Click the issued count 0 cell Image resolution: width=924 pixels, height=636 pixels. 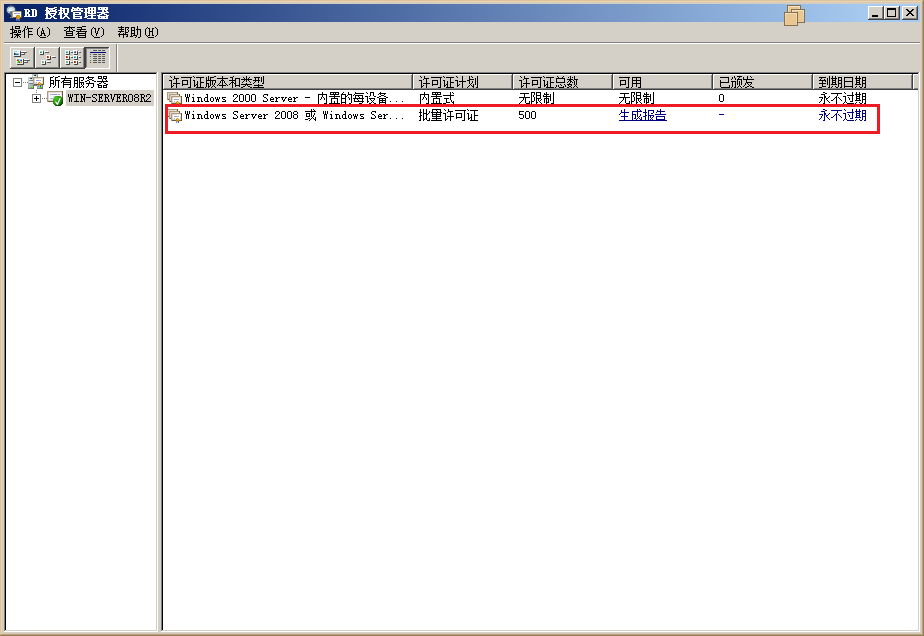click(x=721, y=98)
